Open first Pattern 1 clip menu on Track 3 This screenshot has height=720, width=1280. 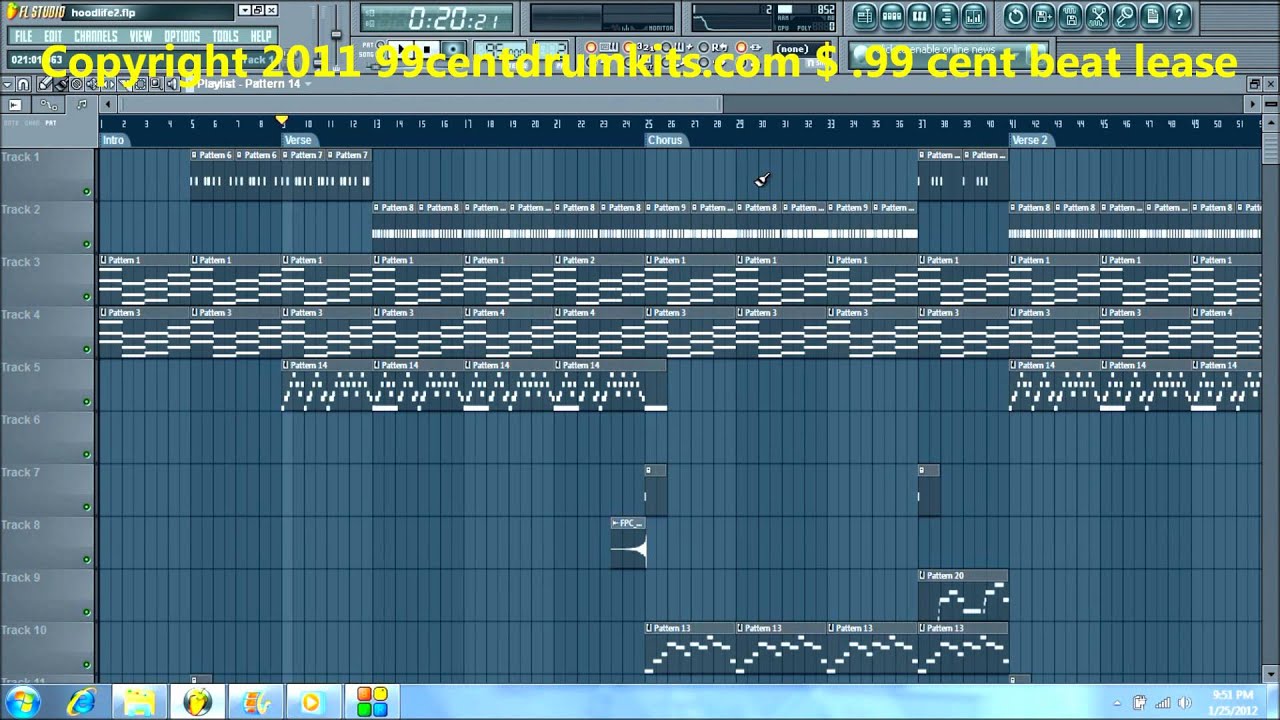[x=103, y=260]
